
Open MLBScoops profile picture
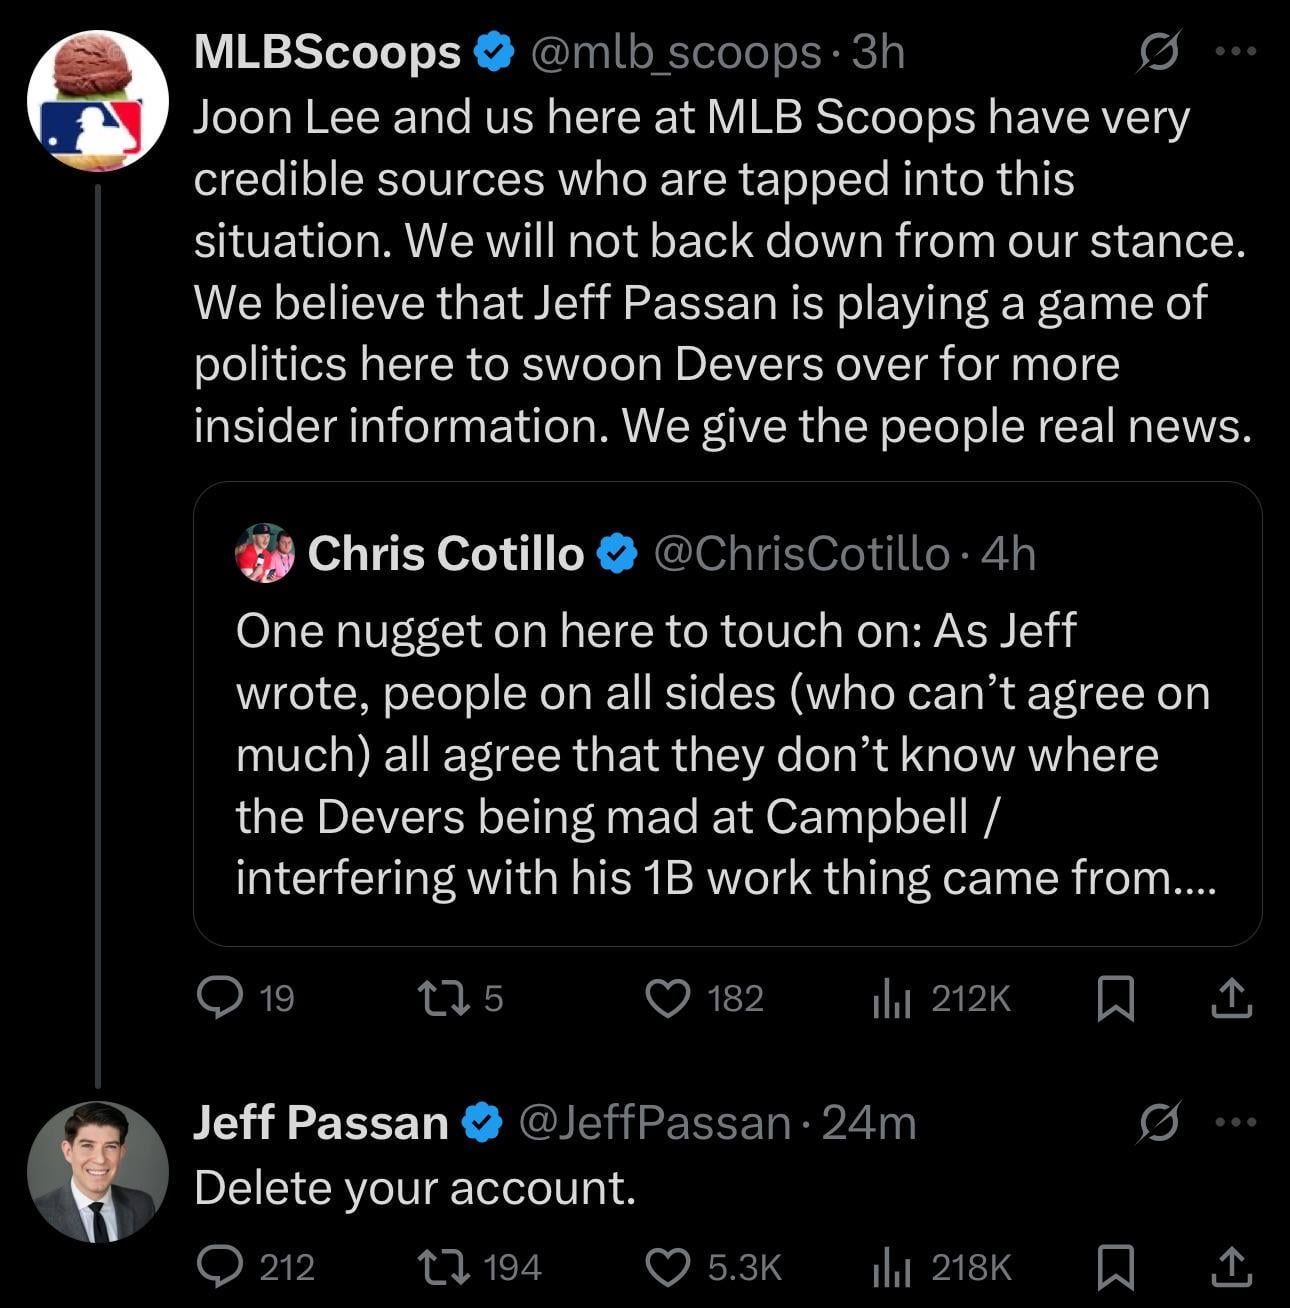click(97, 100)
